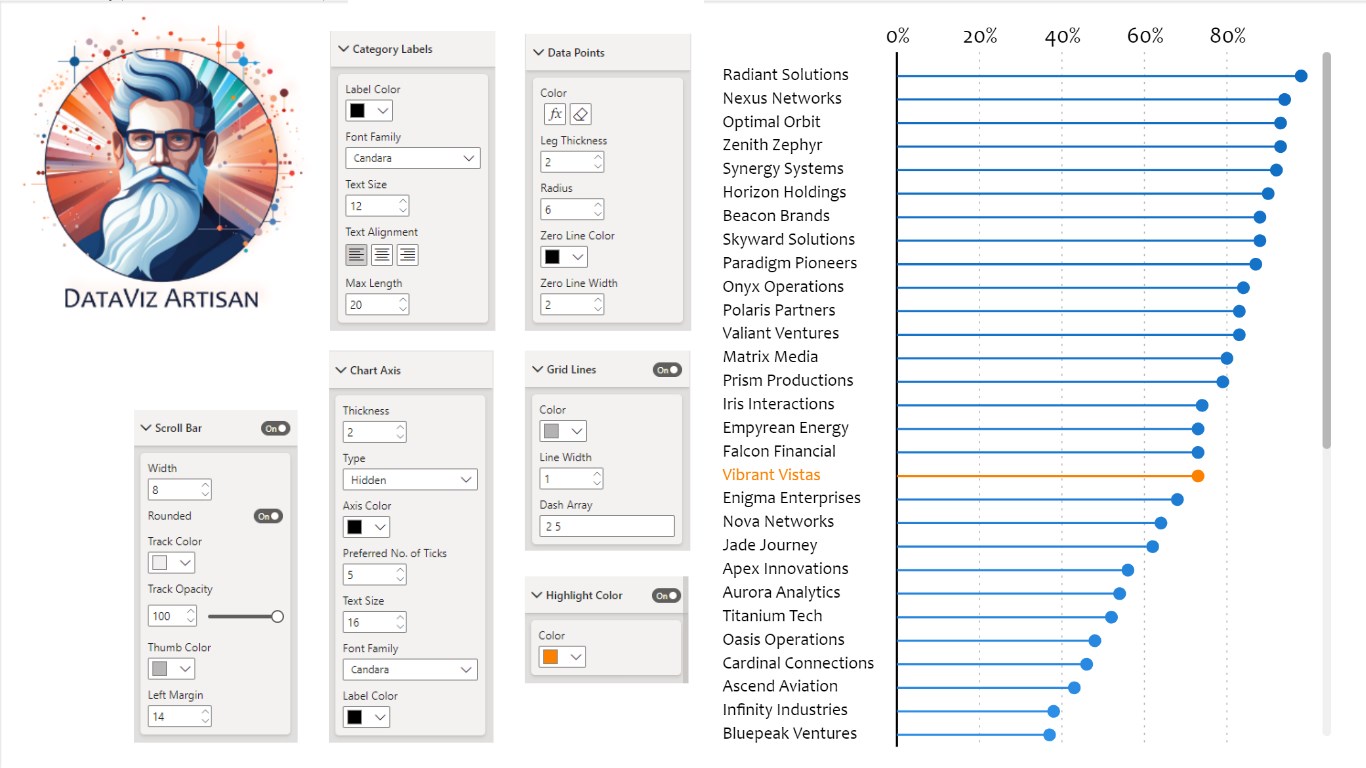Open the Scroll Bar Thumb Color picker
1366x768 pixels.
[171, 668]
